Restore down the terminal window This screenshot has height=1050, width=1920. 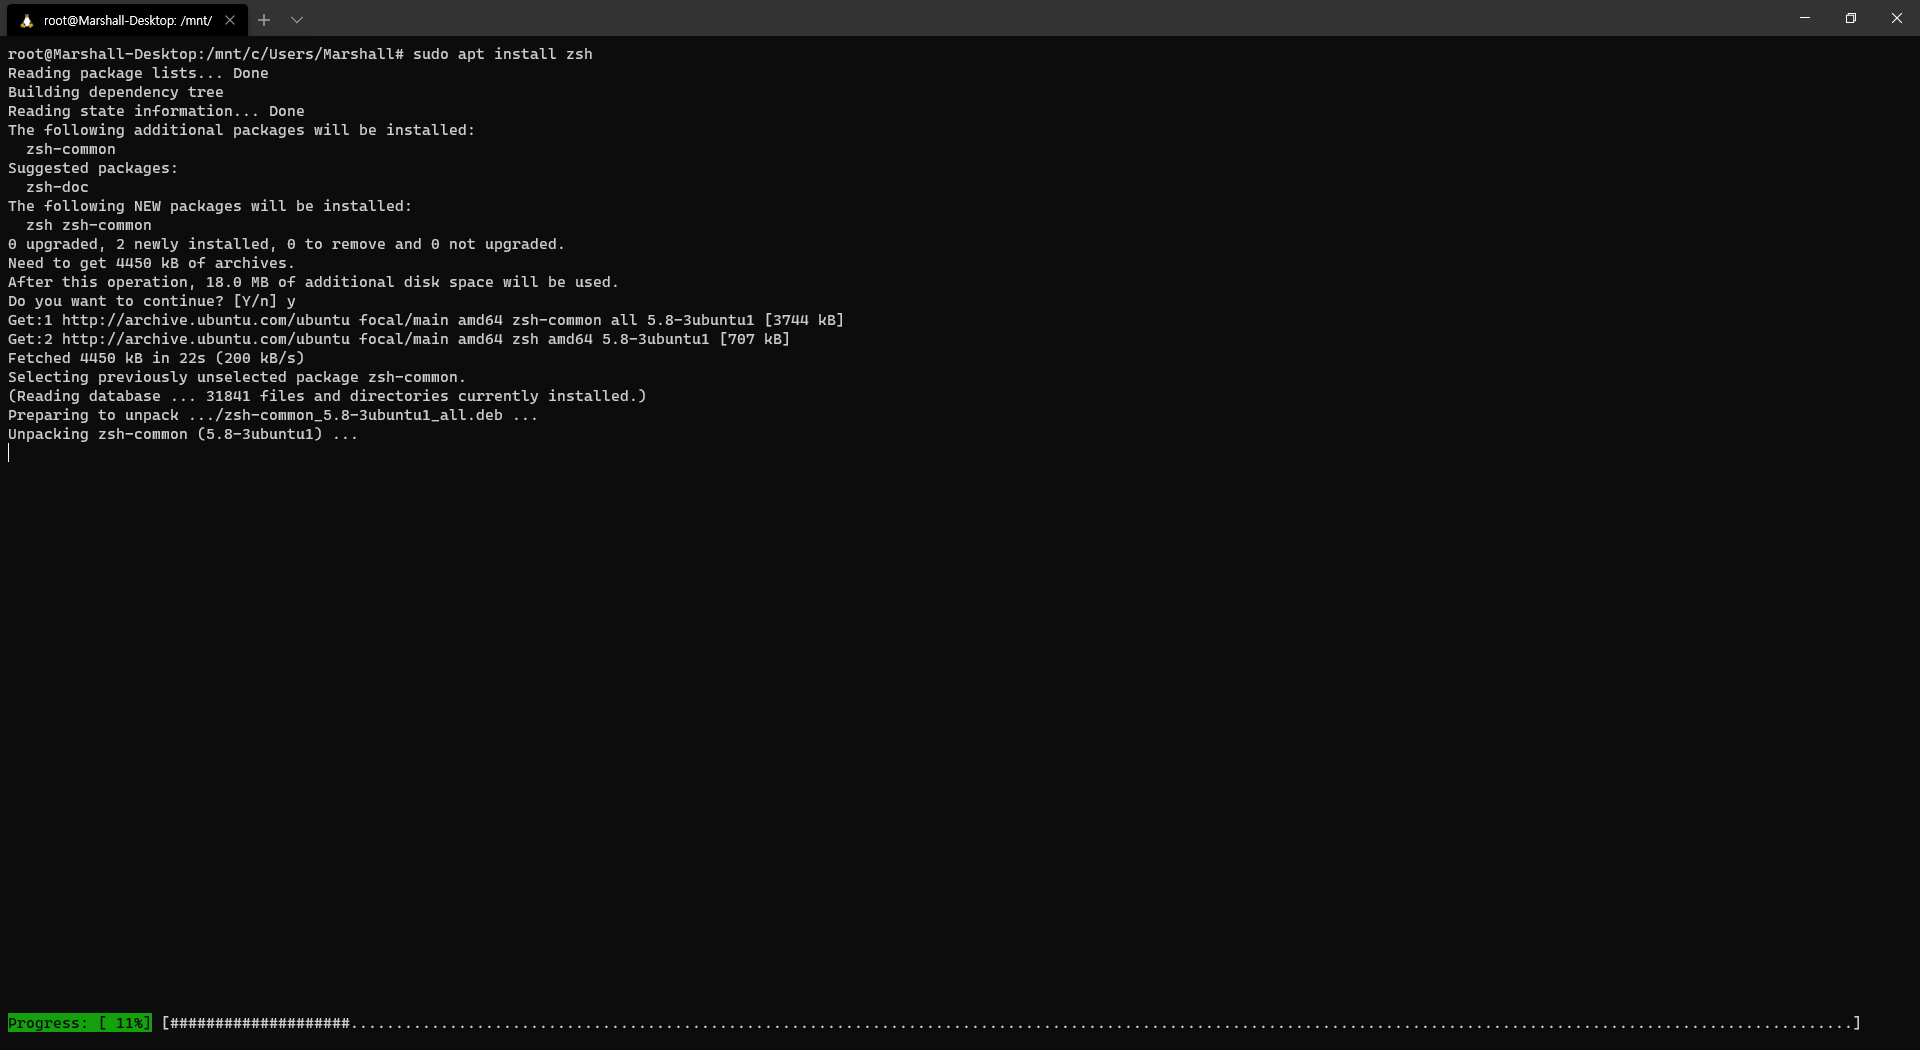(1850, 18)
